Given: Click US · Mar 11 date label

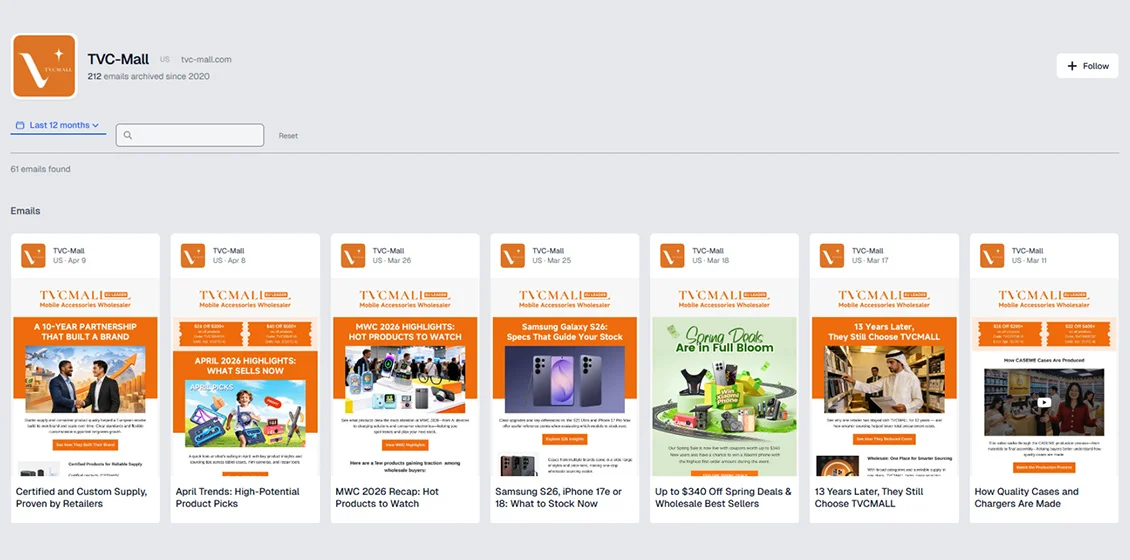Looking at the screenshot, I should coord(1031,260).
